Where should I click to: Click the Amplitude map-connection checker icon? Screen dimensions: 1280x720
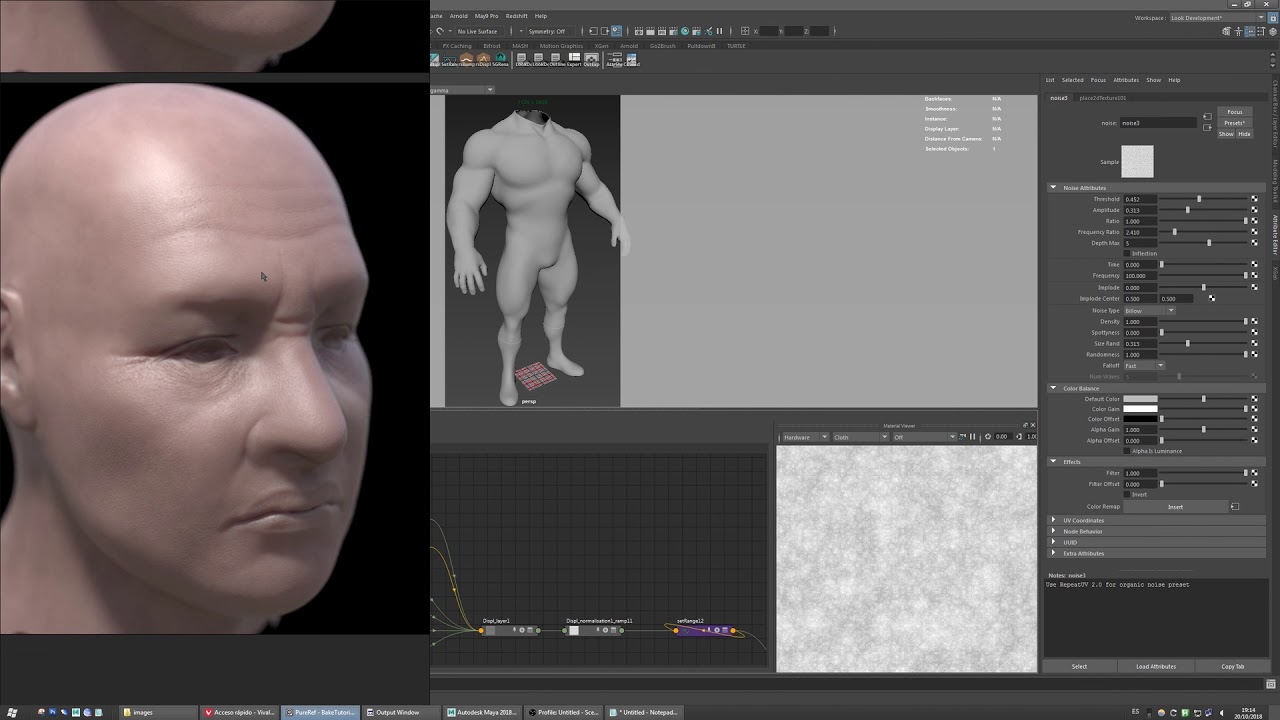coord(1254,210)
